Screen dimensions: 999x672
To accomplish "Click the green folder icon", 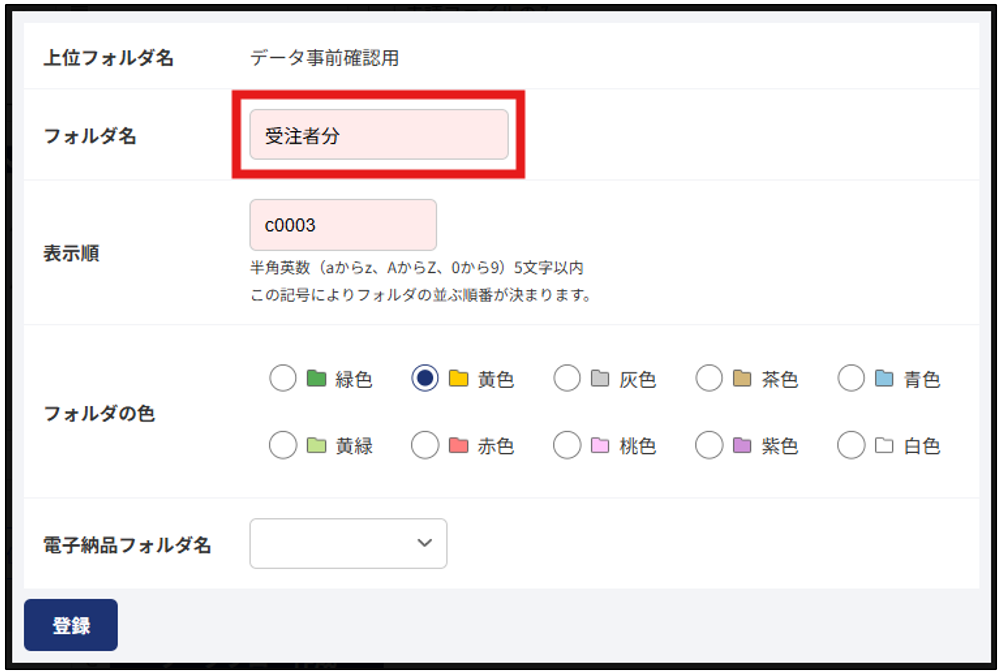I will pyautogui.click(x=317, y=378).
